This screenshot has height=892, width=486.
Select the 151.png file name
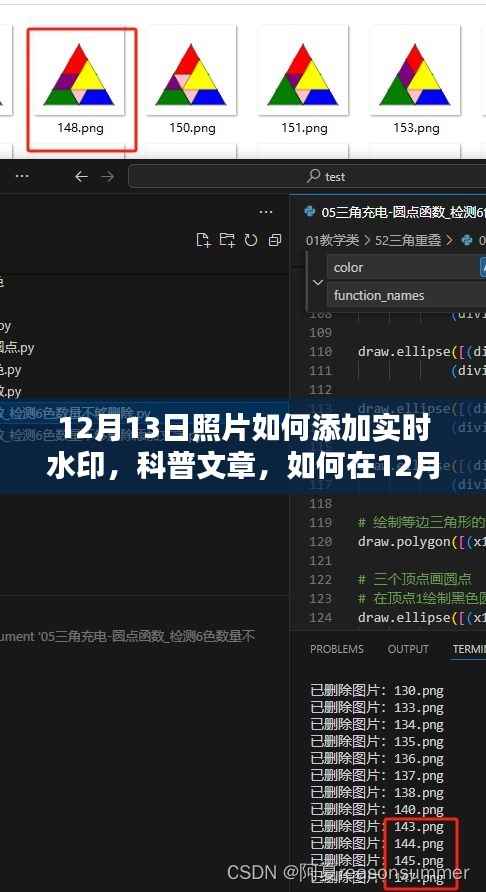(x=304, y=128)
